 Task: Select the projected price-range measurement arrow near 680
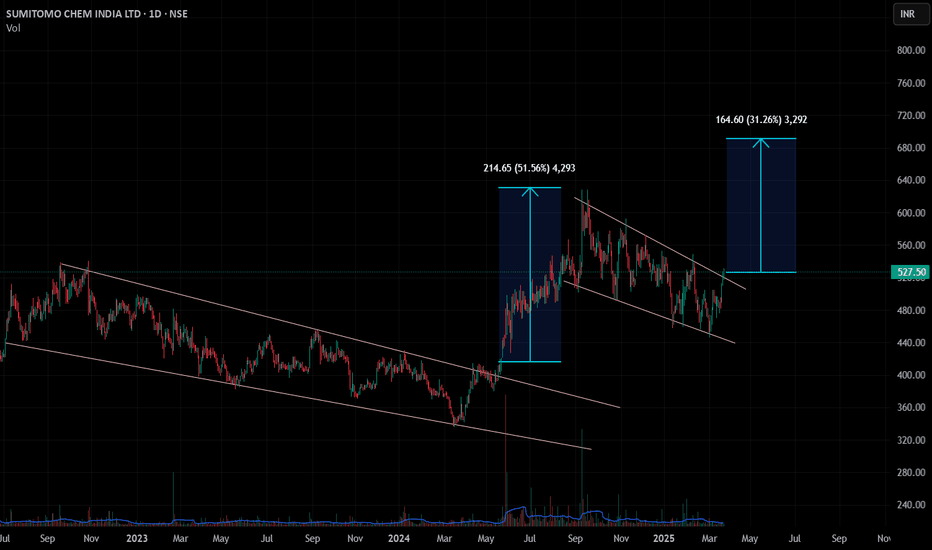(x=761, y=205)
